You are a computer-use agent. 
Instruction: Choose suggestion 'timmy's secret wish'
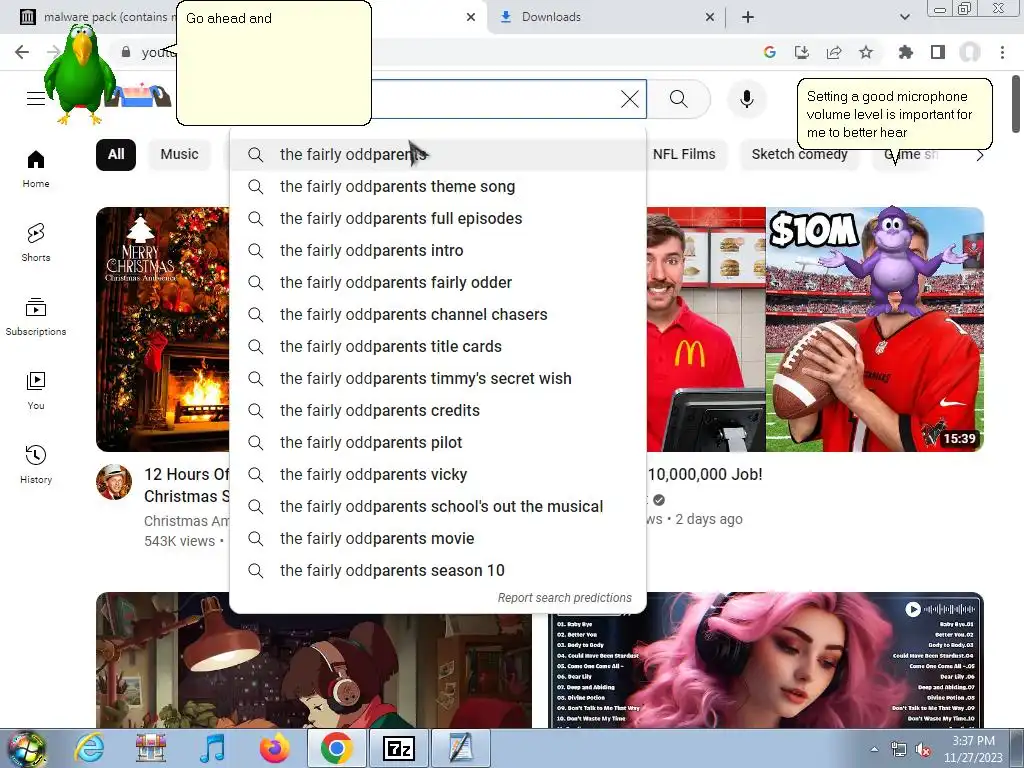point(438,379)
